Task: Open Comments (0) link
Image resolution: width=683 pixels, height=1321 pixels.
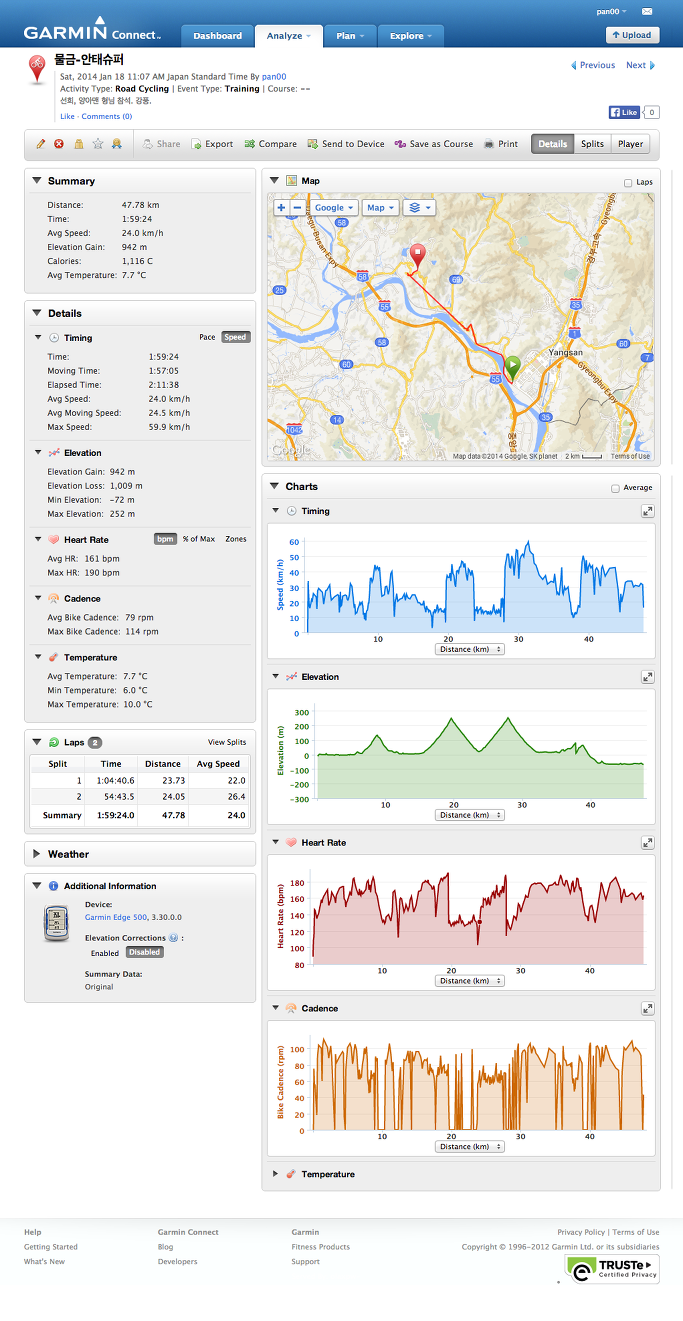Action: click(x=107, y=117)
